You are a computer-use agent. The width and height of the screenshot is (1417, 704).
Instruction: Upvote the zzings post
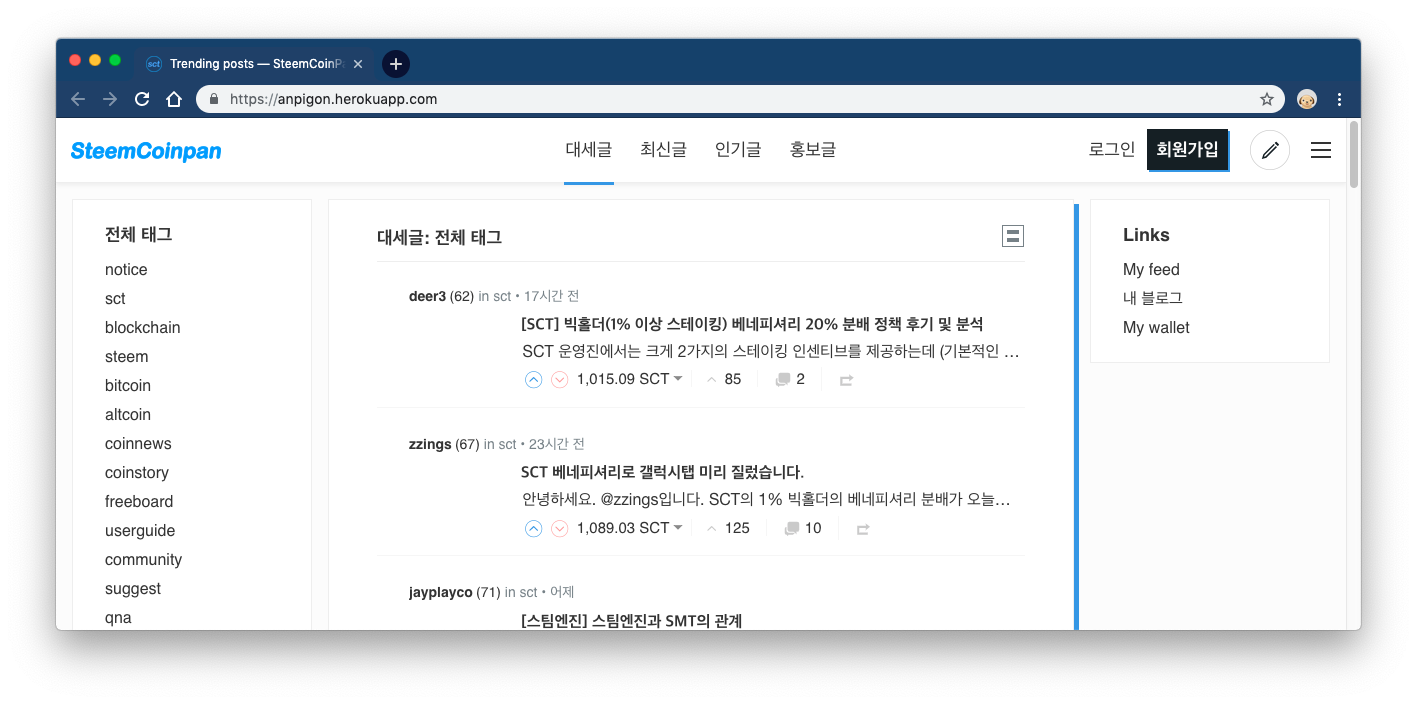pyautogui.click(x=533, y=528)
